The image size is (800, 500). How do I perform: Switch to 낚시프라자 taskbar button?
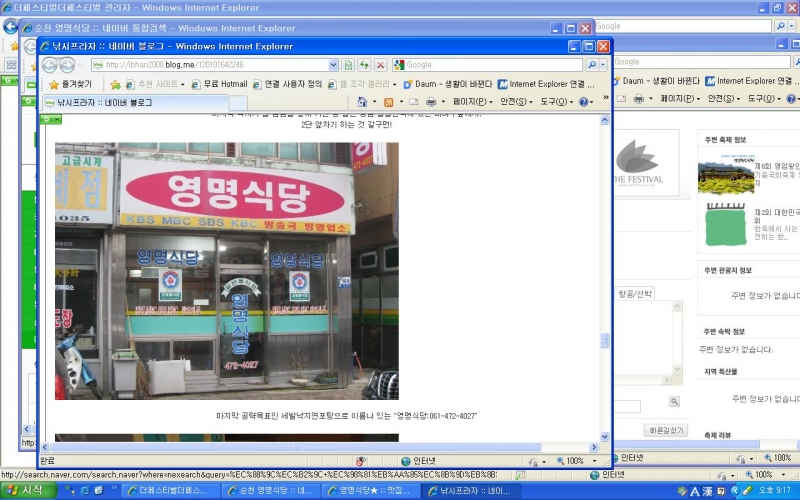point(470,491)
